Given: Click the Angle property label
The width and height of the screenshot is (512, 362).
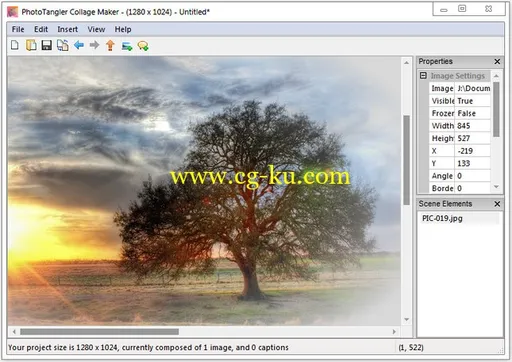Looking at the screenshot, I should [442, 176].
